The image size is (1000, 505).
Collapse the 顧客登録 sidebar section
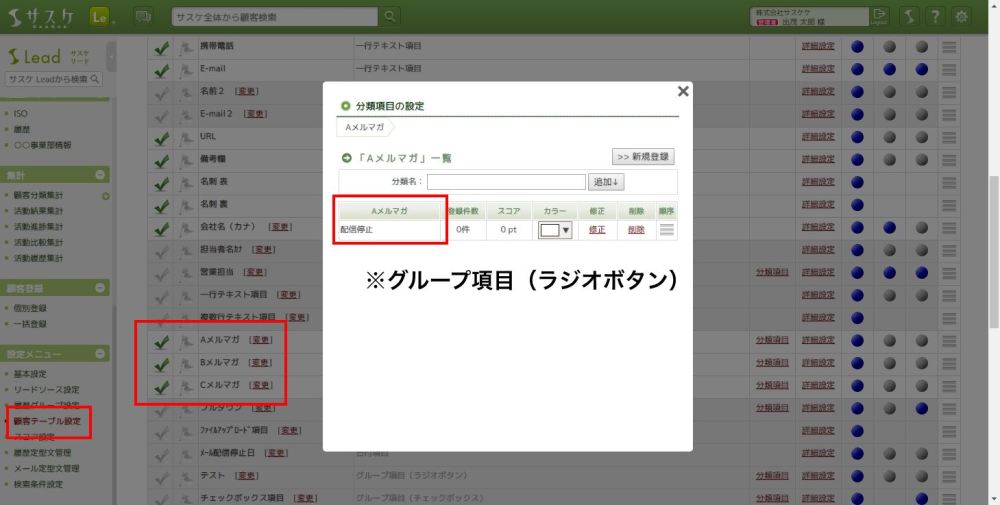tap(101, 288)
